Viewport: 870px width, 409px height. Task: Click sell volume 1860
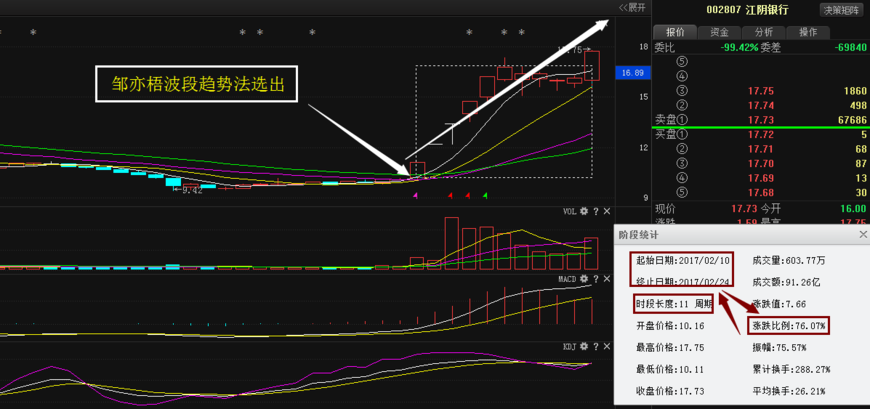click(x=855, y=91)
